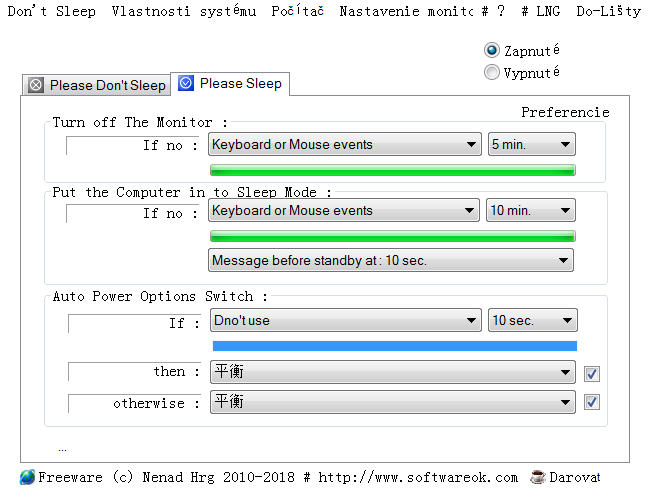Click the 'then :' label field
The image size is (649, 503).
click(x=134, y=371)
